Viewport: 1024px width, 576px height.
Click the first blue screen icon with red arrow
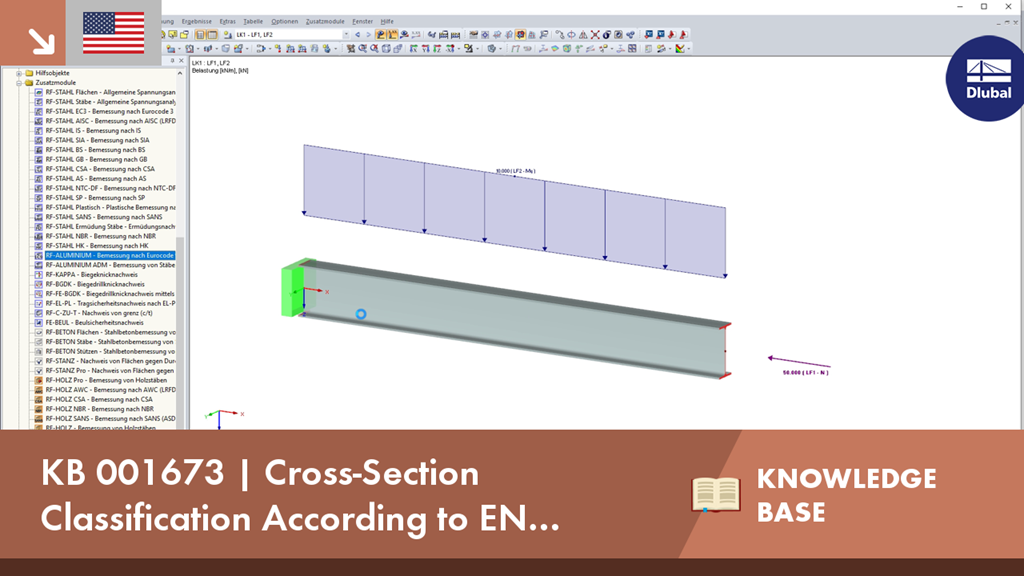pyautogui.click(x=648, y=35)
